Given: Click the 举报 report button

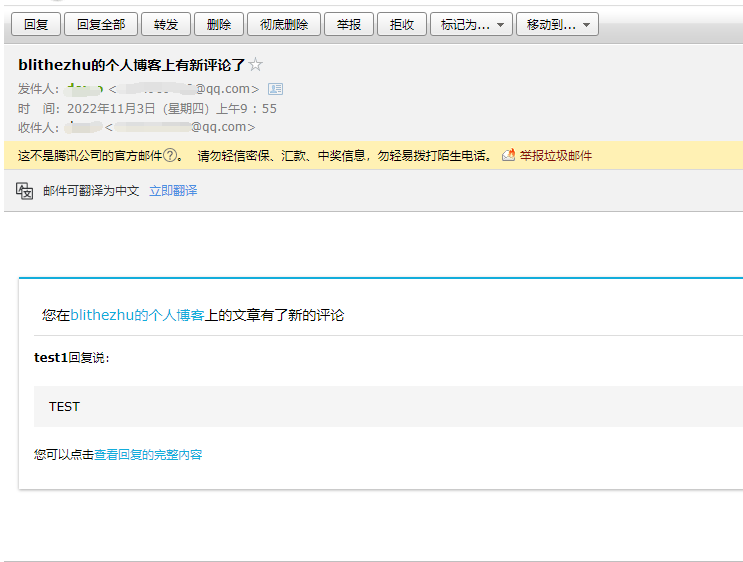Looking at the screenshot, I should click(x=349, y=24).
